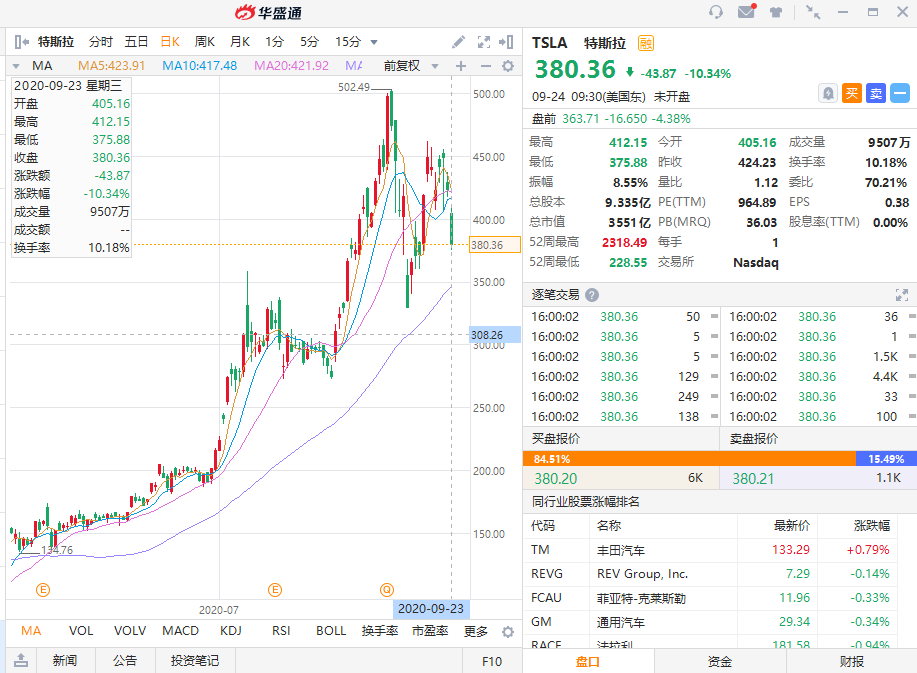The height and width of the screenshot is (673, 917).
Task: Select the pencil drawing tool
Action: [x=458, y=42]
